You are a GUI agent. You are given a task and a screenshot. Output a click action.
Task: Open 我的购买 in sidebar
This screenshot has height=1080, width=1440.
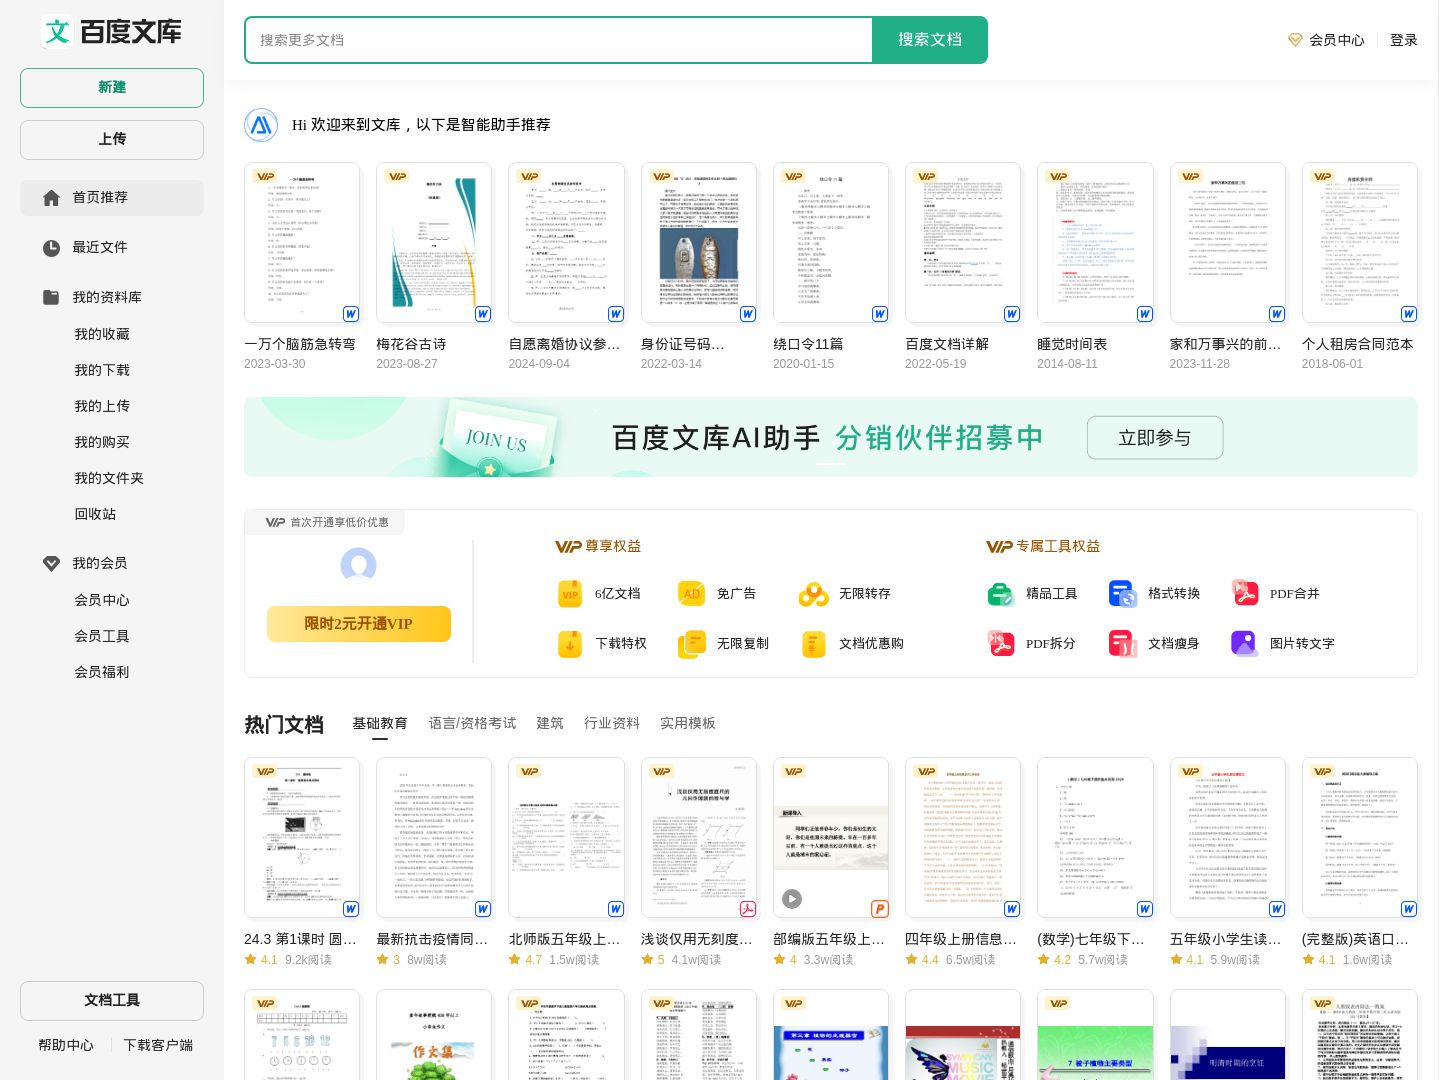tap(102, 443)
